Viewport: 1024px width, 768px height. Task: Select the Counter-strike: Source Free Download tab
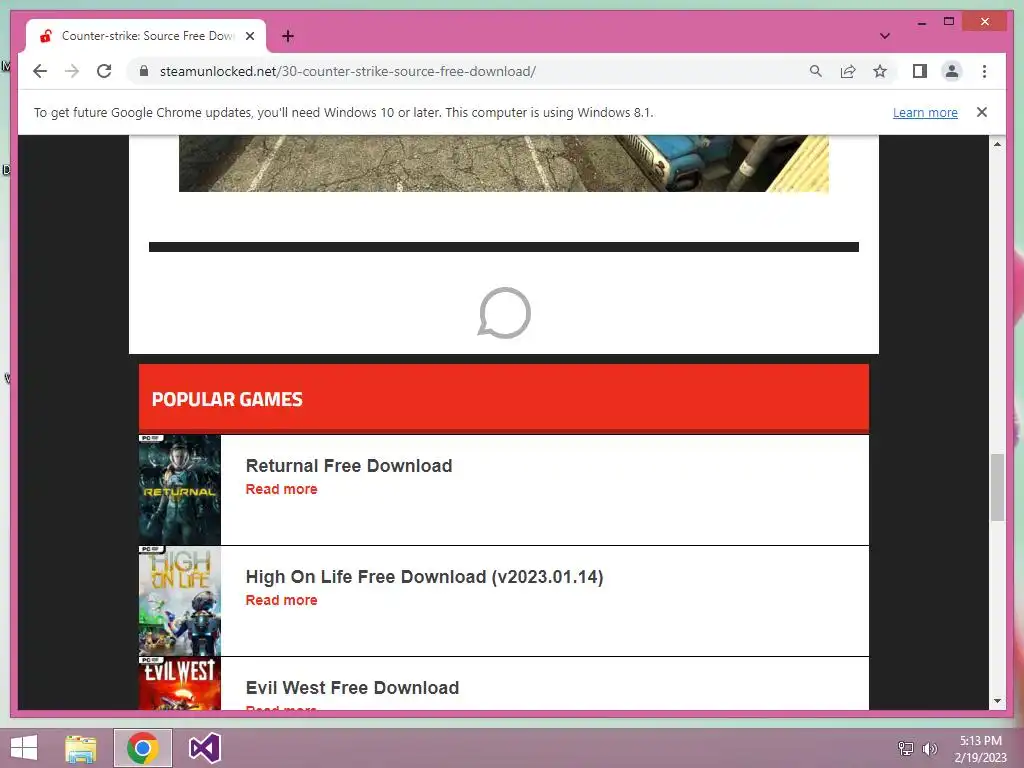point(146,36)
